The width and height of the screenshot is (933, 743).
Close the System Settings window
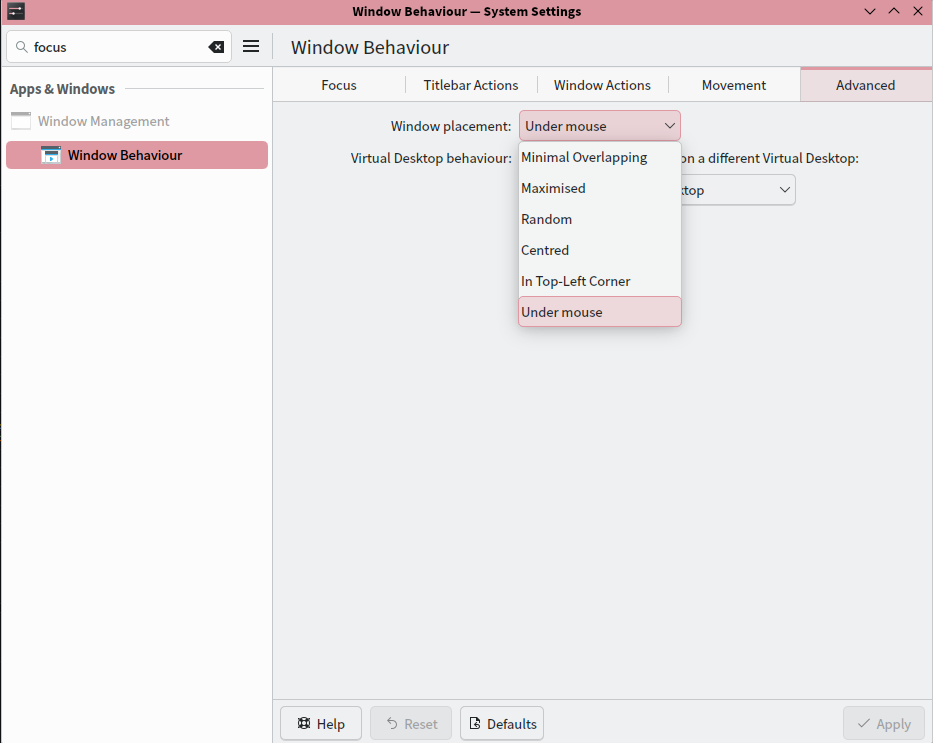click(918, 11)
